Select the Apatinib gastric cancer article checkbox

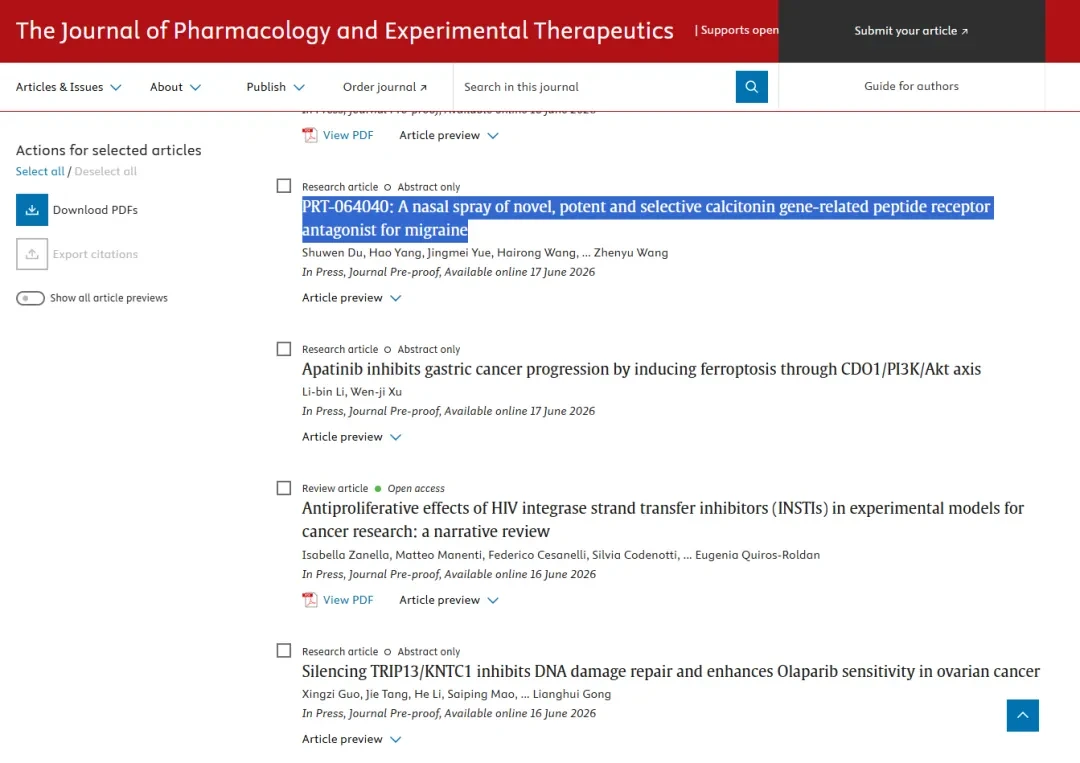pos(284,348)
